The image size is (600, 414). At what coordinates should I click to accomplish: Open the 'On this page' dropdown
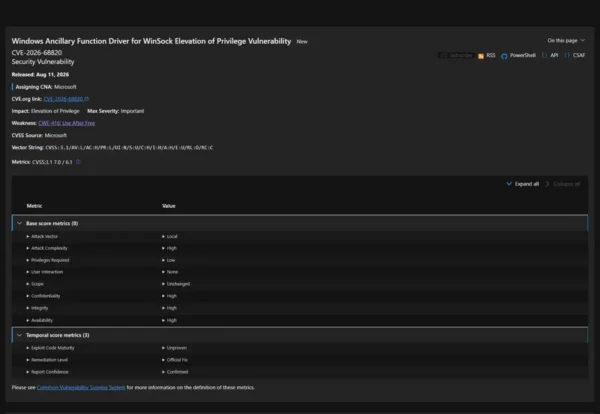pos(566,40)
